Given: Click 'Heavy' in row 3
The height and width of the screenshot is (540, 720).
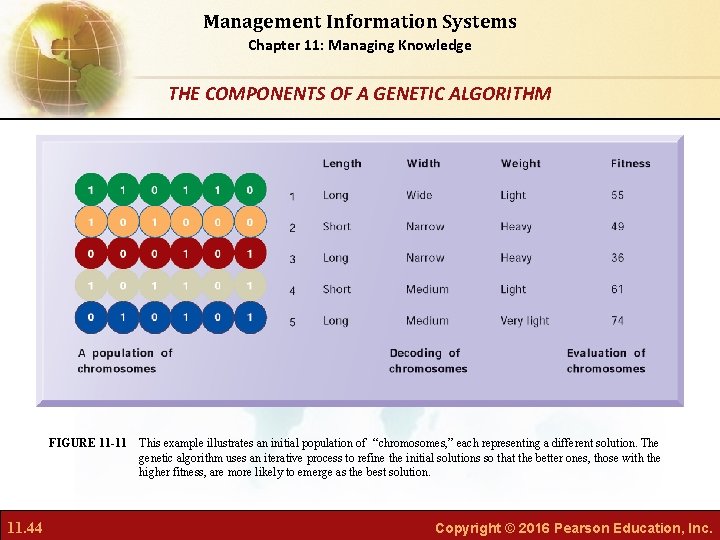Looking at the screenshot, I should pyautogui.click(x=516, y=258).
